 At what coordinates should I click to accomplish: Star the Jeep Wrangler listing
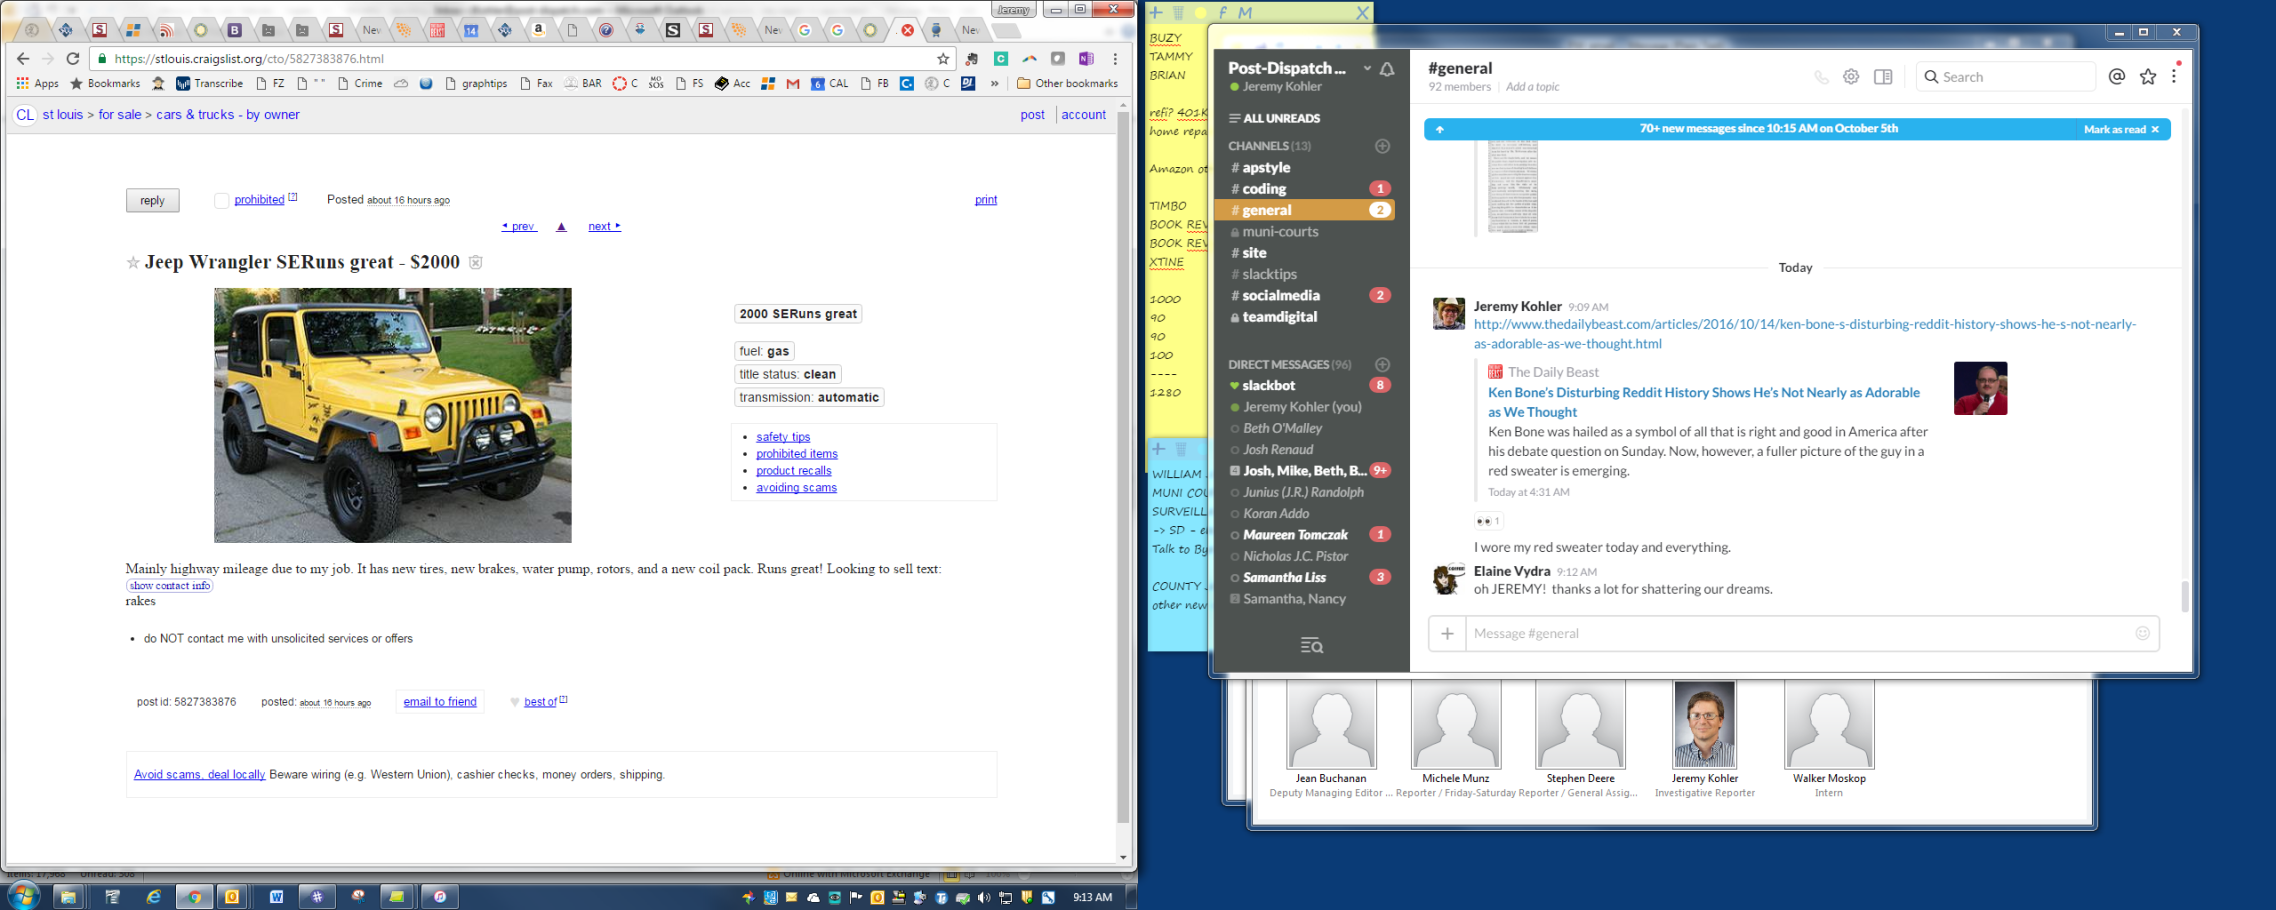point(133,263)
